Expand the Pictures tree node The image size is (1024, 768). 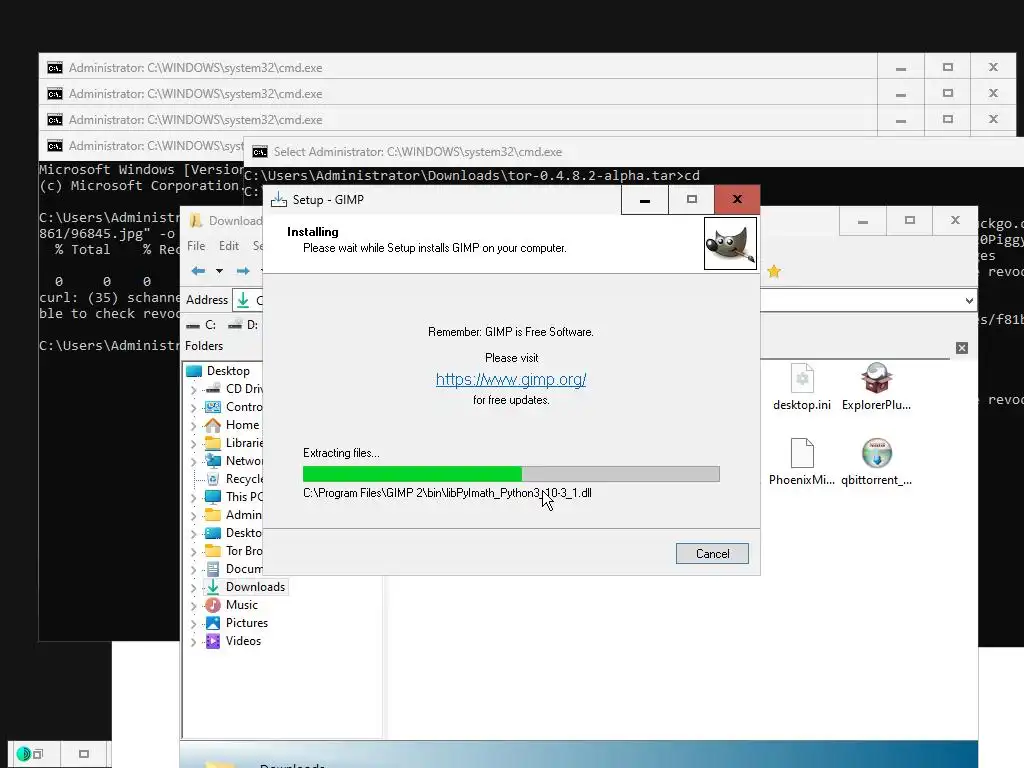point(193,624)
